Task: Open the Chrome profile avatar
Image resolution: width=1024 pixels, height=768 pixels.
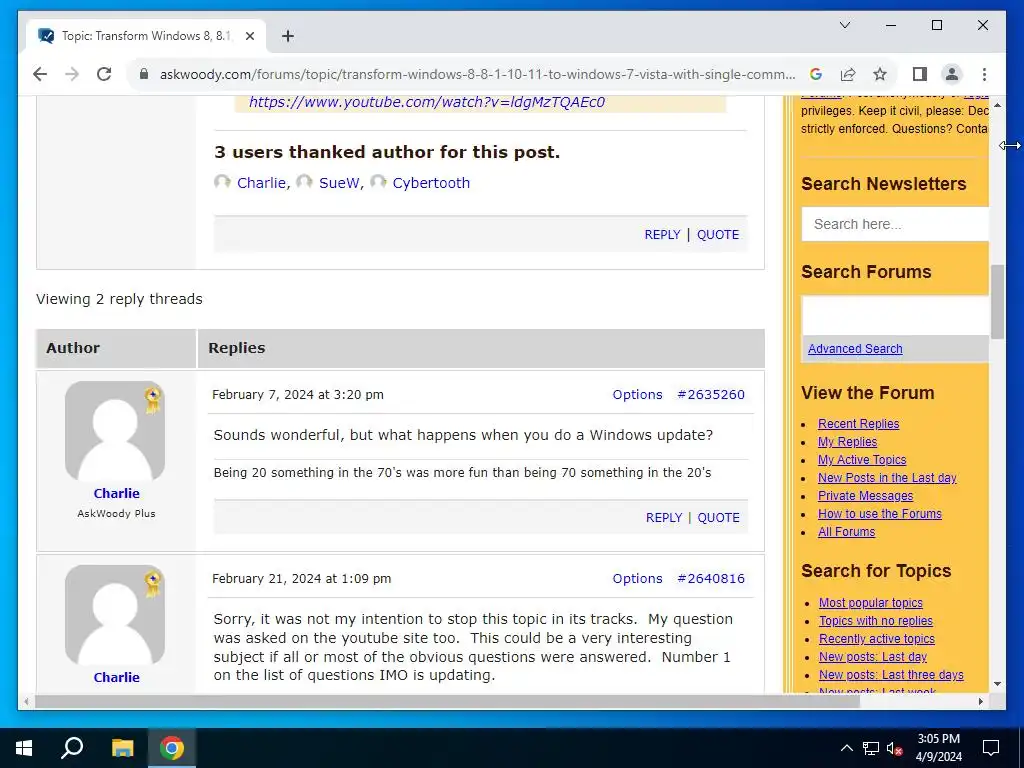Action: pyautogui.click(x=952, y=74)
